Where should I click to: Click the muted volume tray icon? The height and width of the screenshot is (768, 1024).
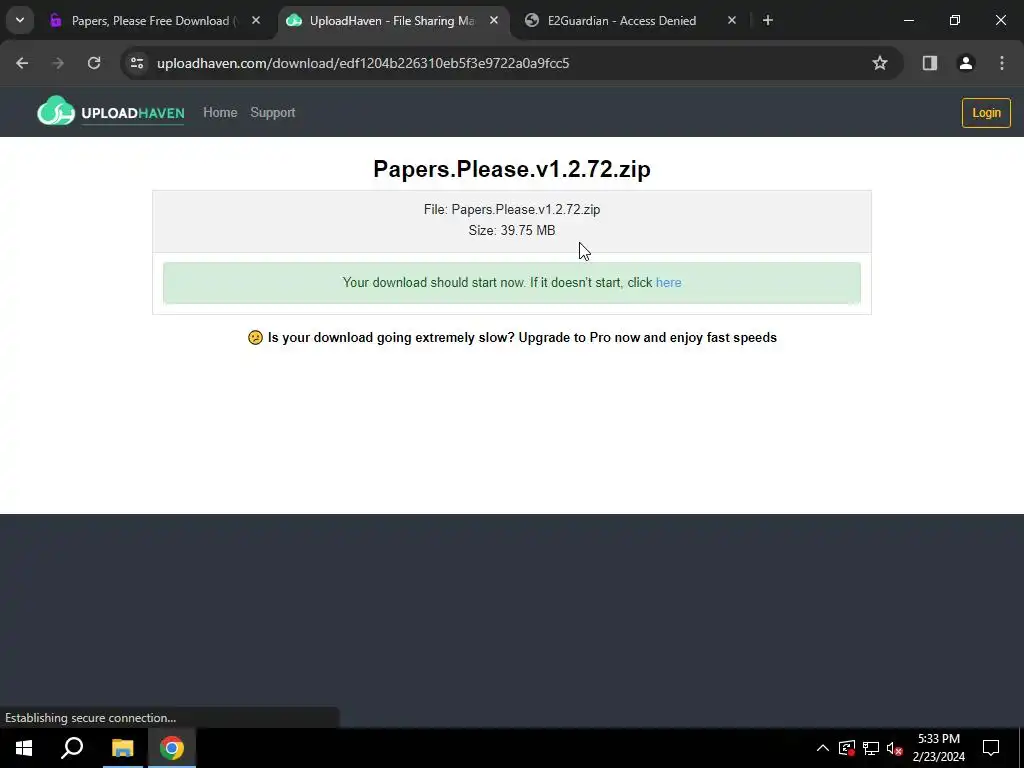(895, 748)
